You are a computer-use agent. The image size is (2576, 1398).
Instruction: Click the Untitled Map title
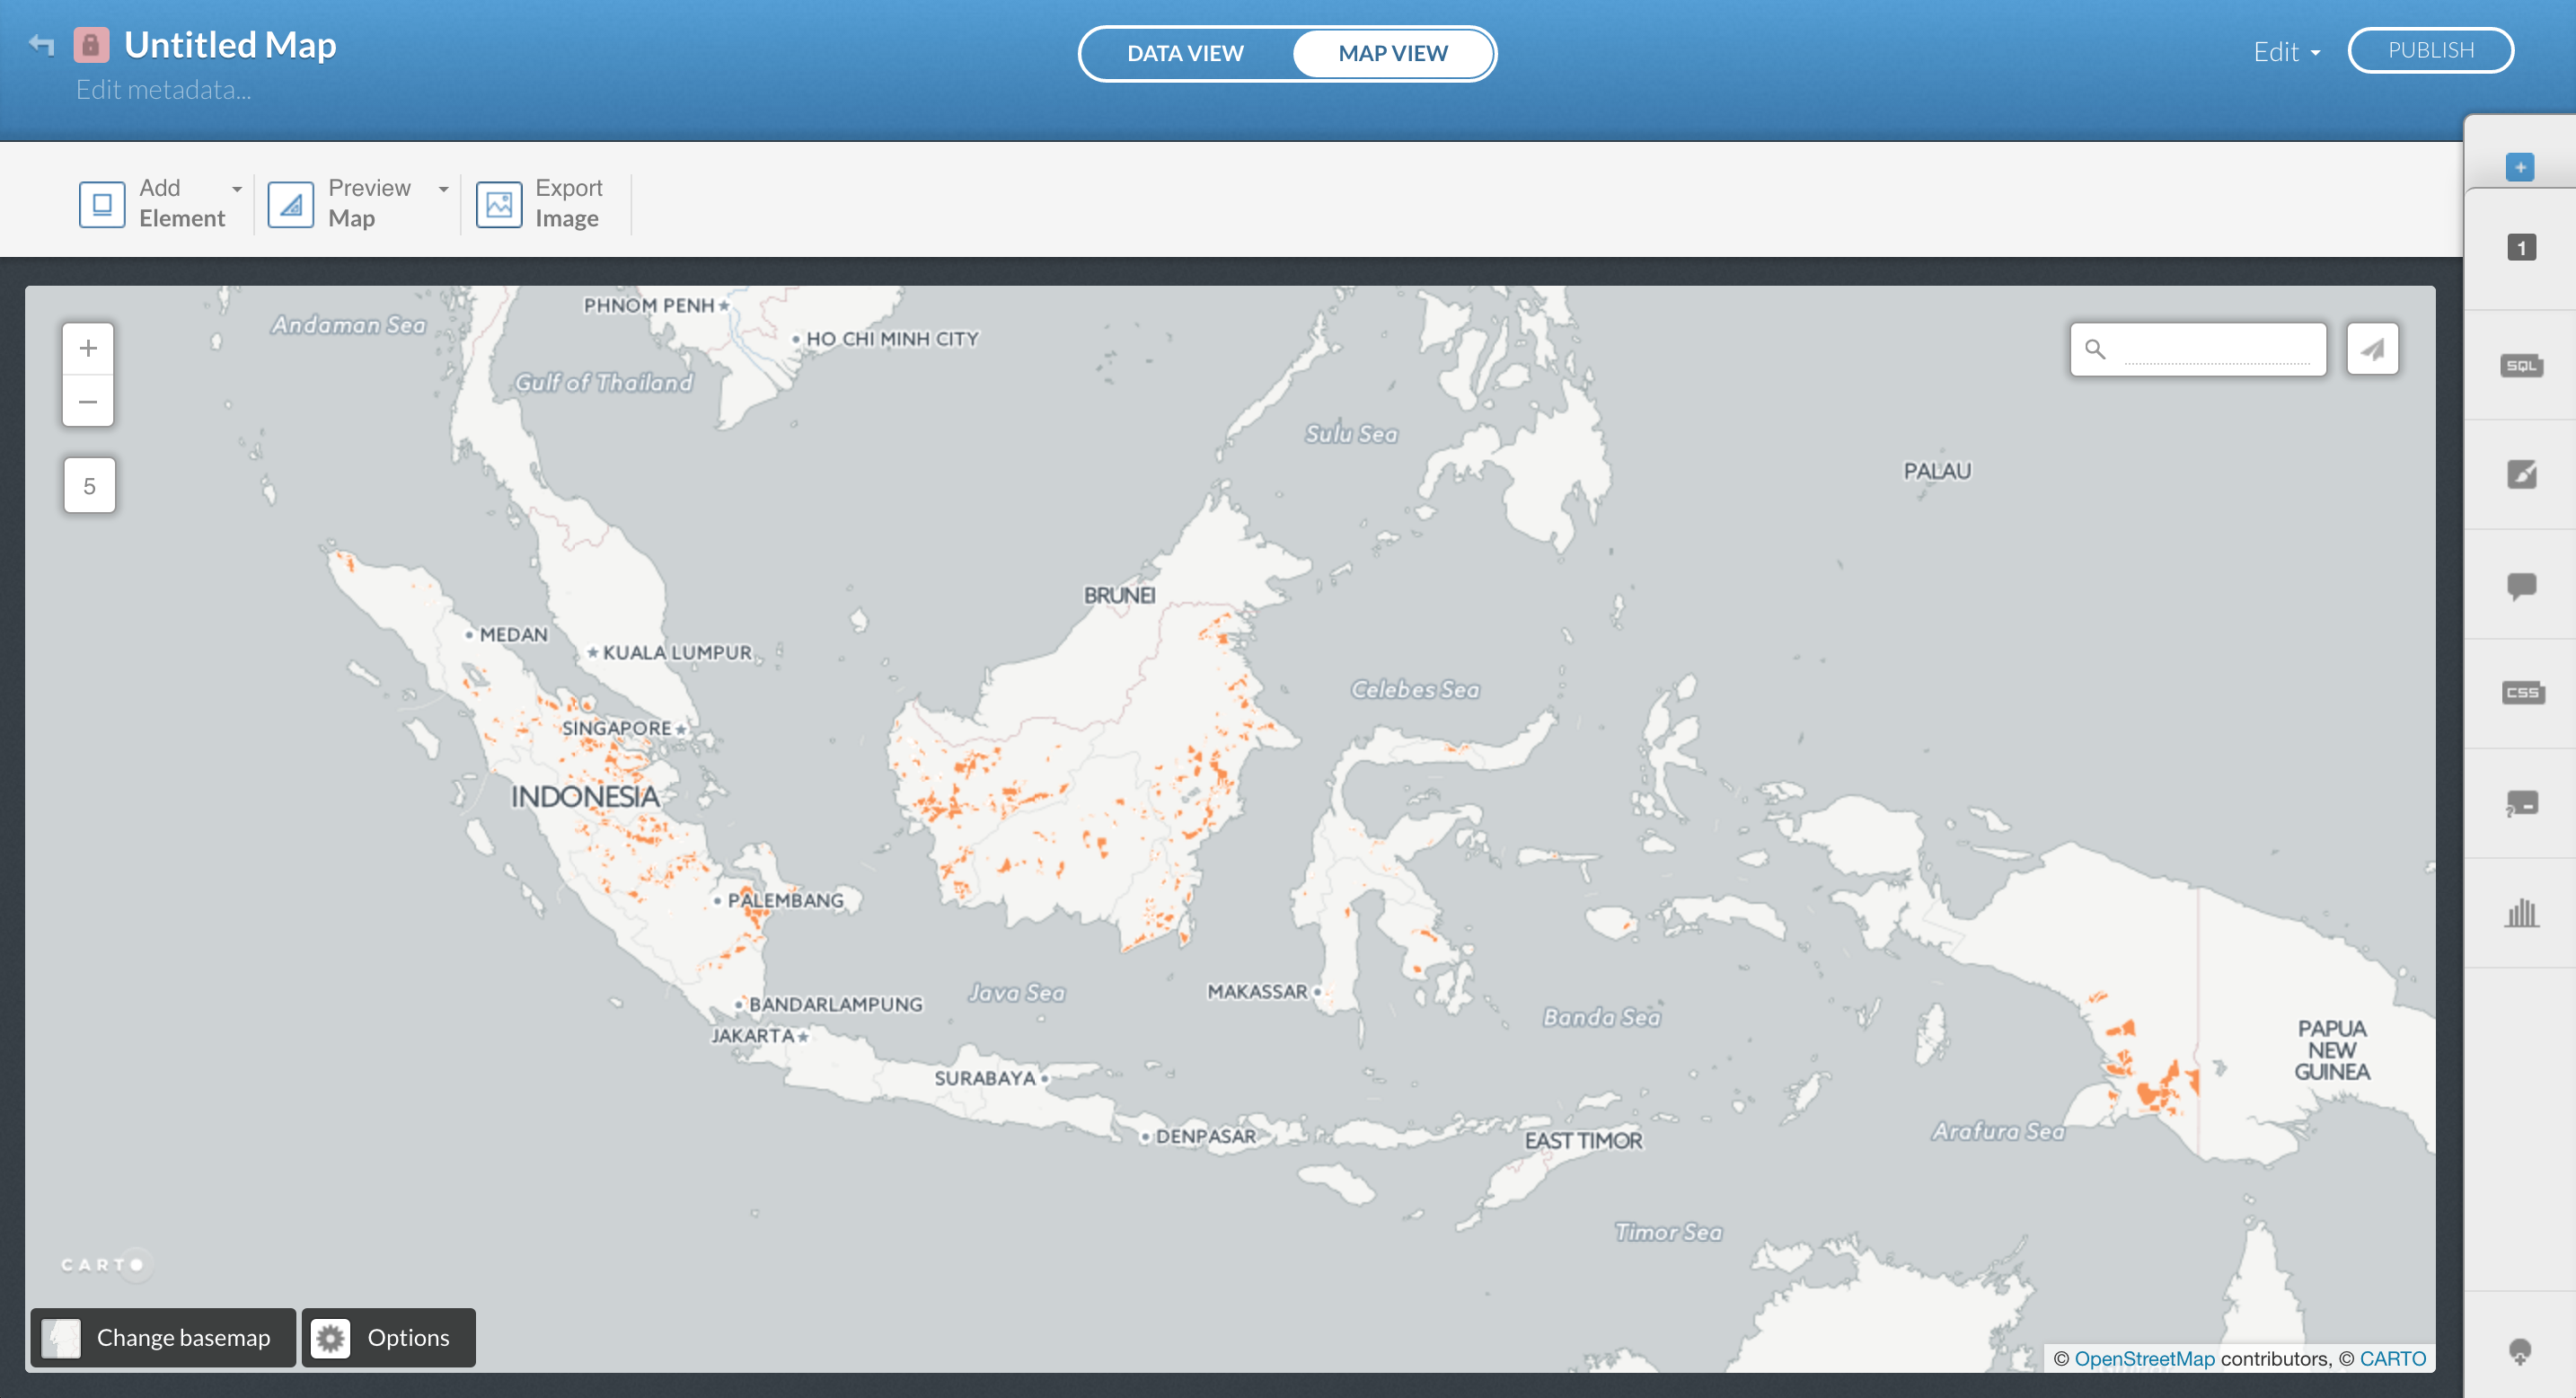pos(230,45)
